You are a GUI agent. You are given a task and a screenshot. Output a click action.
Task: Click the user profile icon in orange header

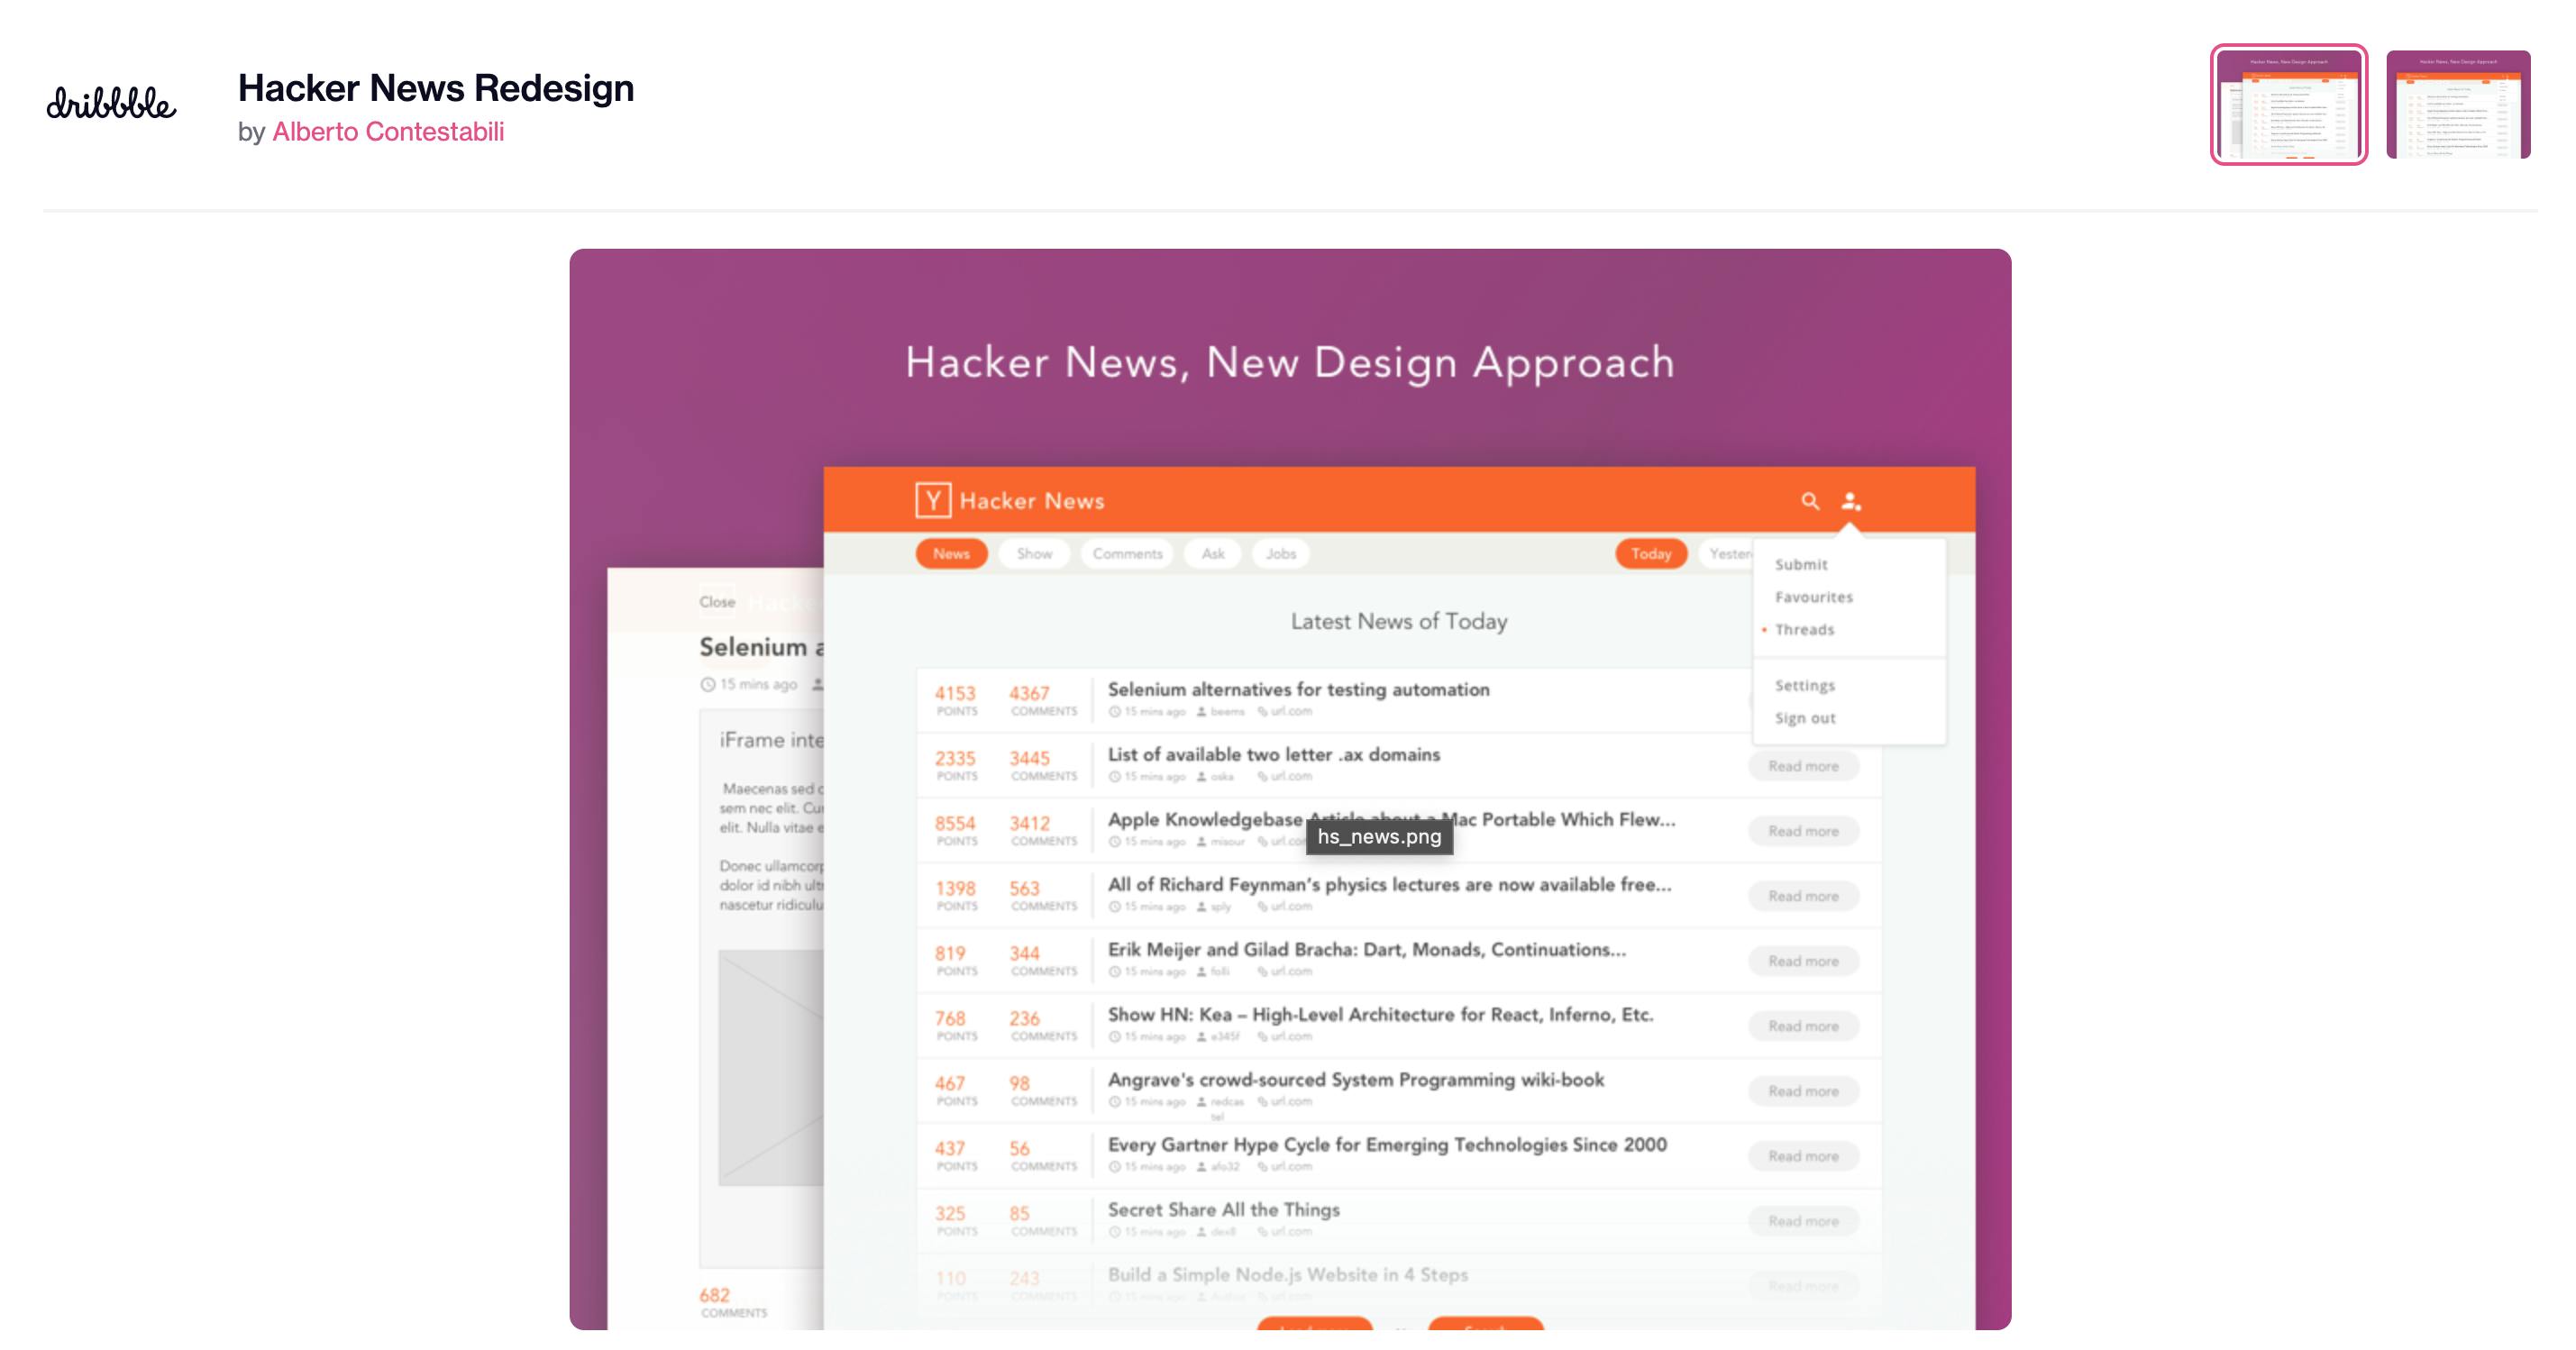[x=1851, y=500]
